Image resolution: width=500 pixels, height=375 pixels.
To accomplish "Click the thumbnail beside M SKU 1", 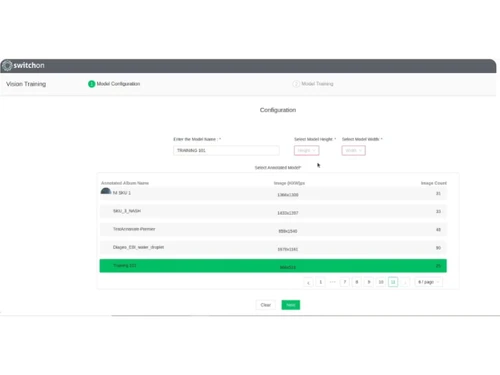I will pyautogui.click(x=106, y=191).
